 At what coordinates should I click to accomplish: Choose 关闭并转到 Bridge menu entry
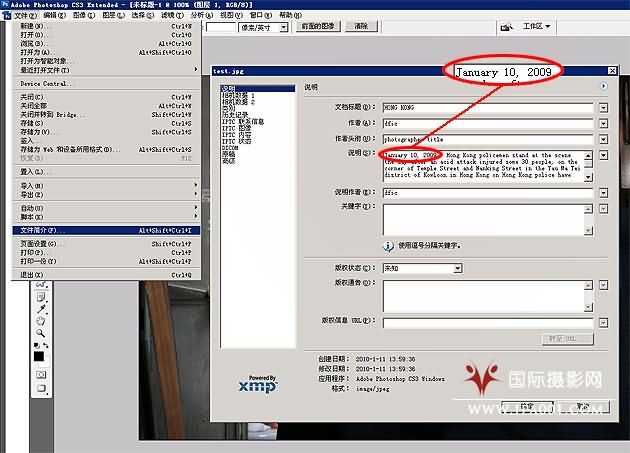pyautogui.click(x=106, y=115)
